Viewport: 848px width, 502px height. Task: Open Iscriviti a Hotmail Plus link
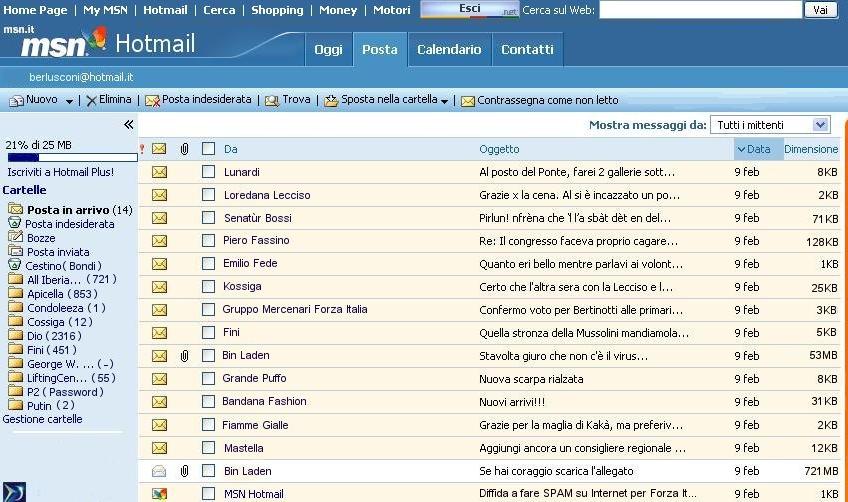61,172
